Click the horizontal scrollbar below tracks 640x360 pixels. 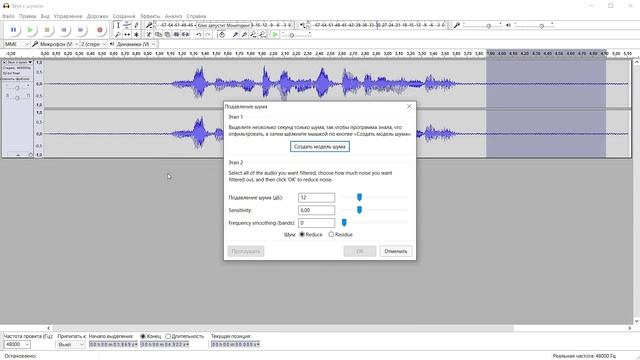click(x=282, y=328)
